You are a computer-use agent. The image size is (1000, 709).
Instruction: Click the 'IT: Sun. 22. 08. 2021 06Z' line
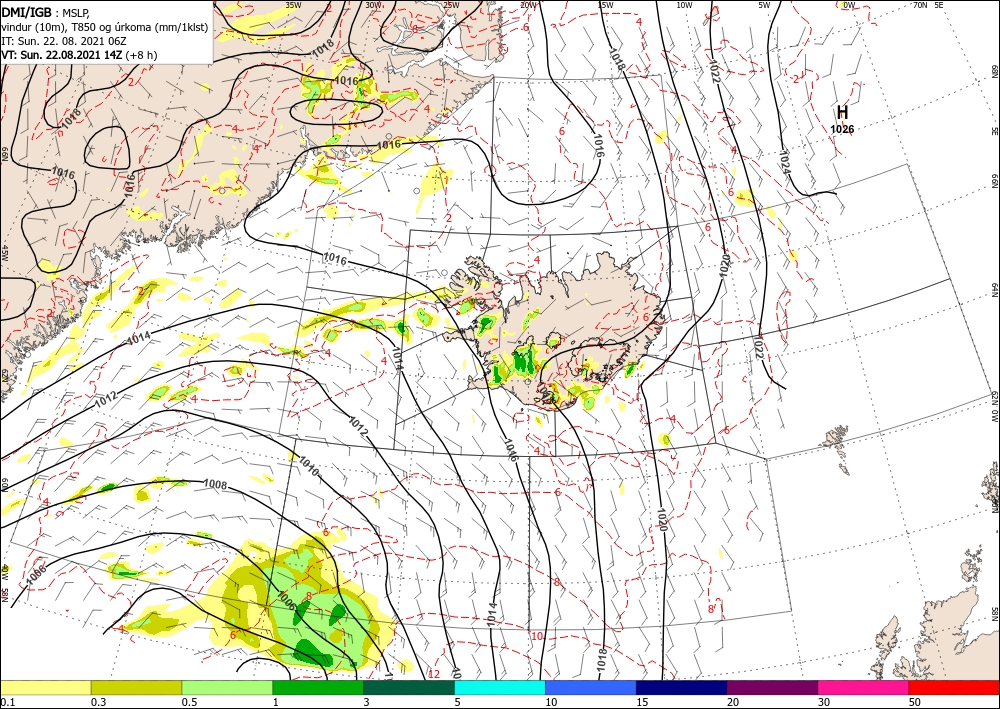62,41
